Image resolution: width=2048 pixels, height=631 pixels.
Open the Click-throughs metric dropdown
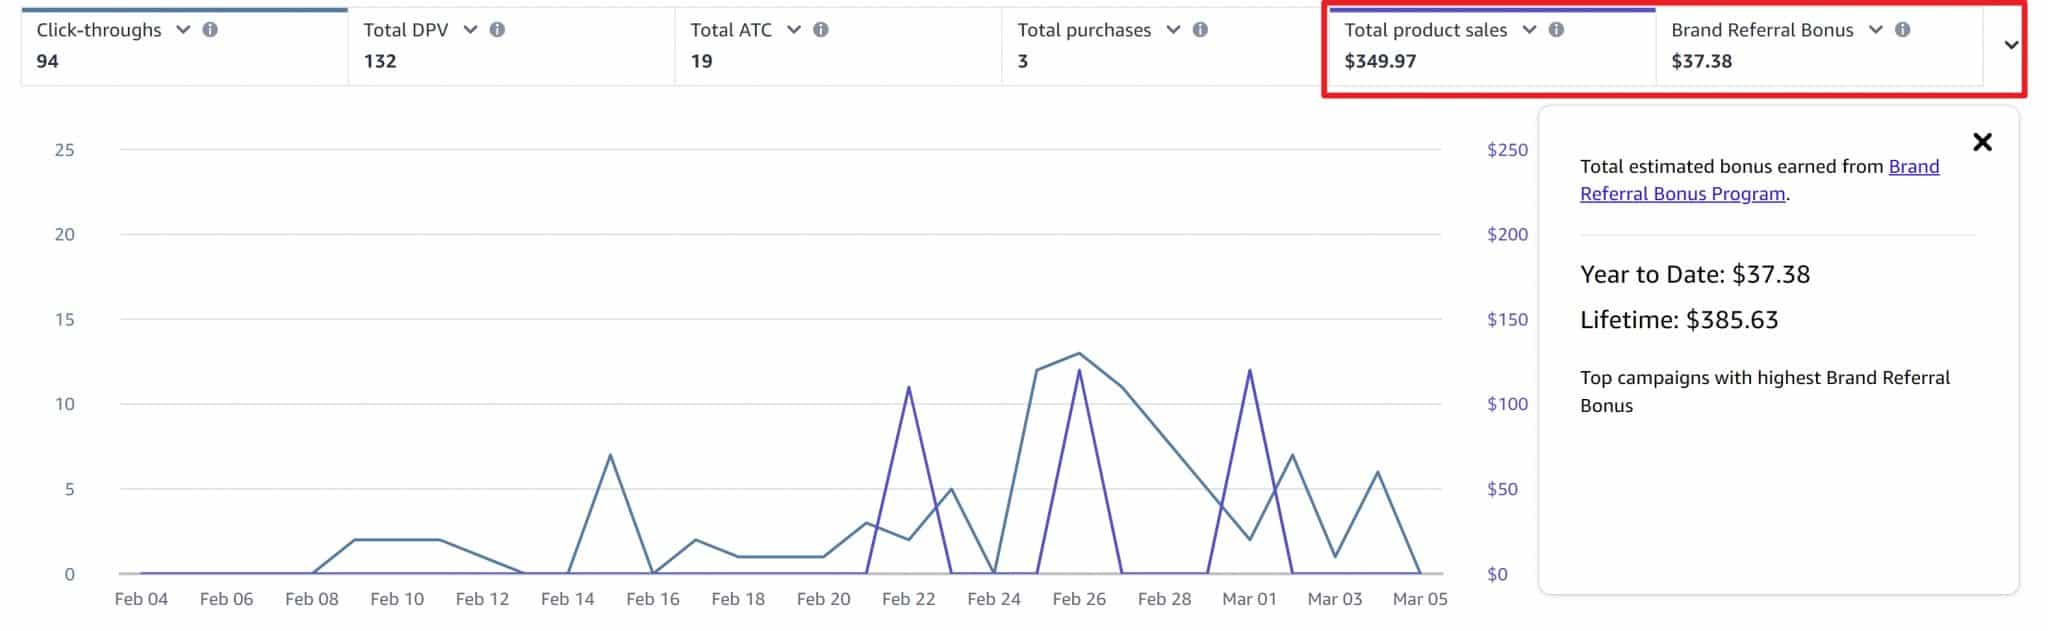[183, 30]
